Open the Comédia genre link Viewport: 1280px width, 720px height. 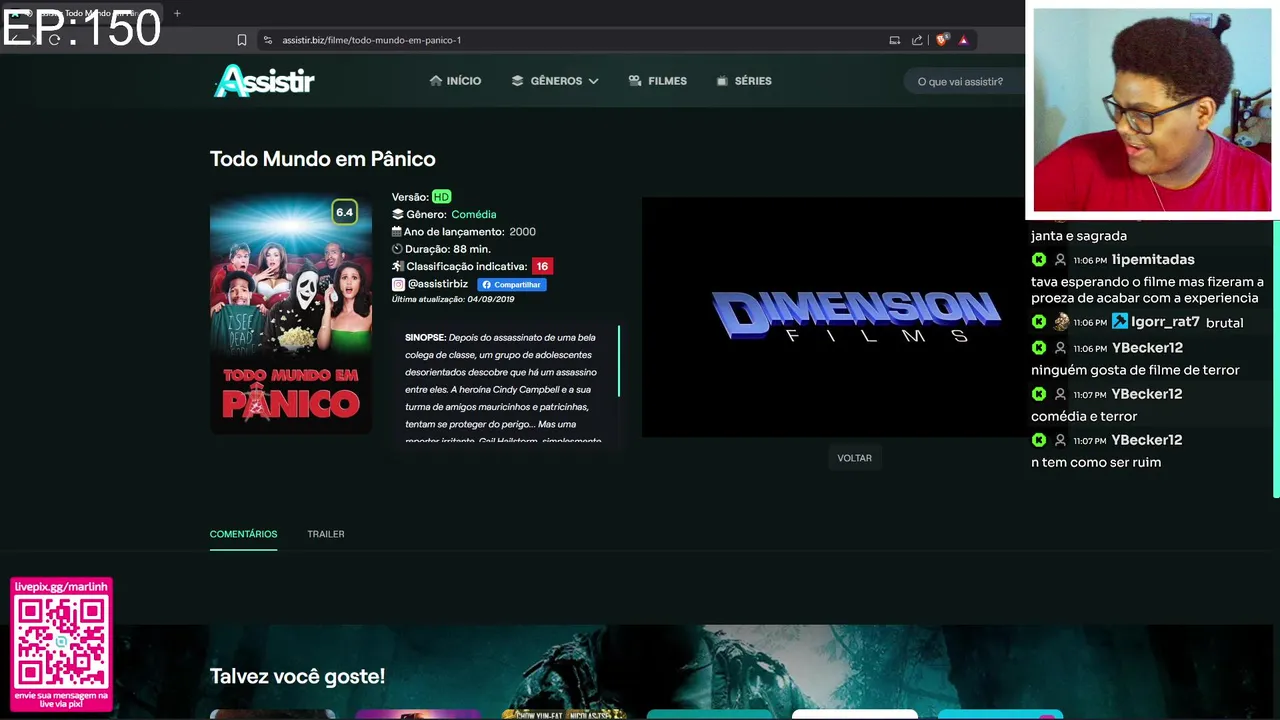point(473,214)
